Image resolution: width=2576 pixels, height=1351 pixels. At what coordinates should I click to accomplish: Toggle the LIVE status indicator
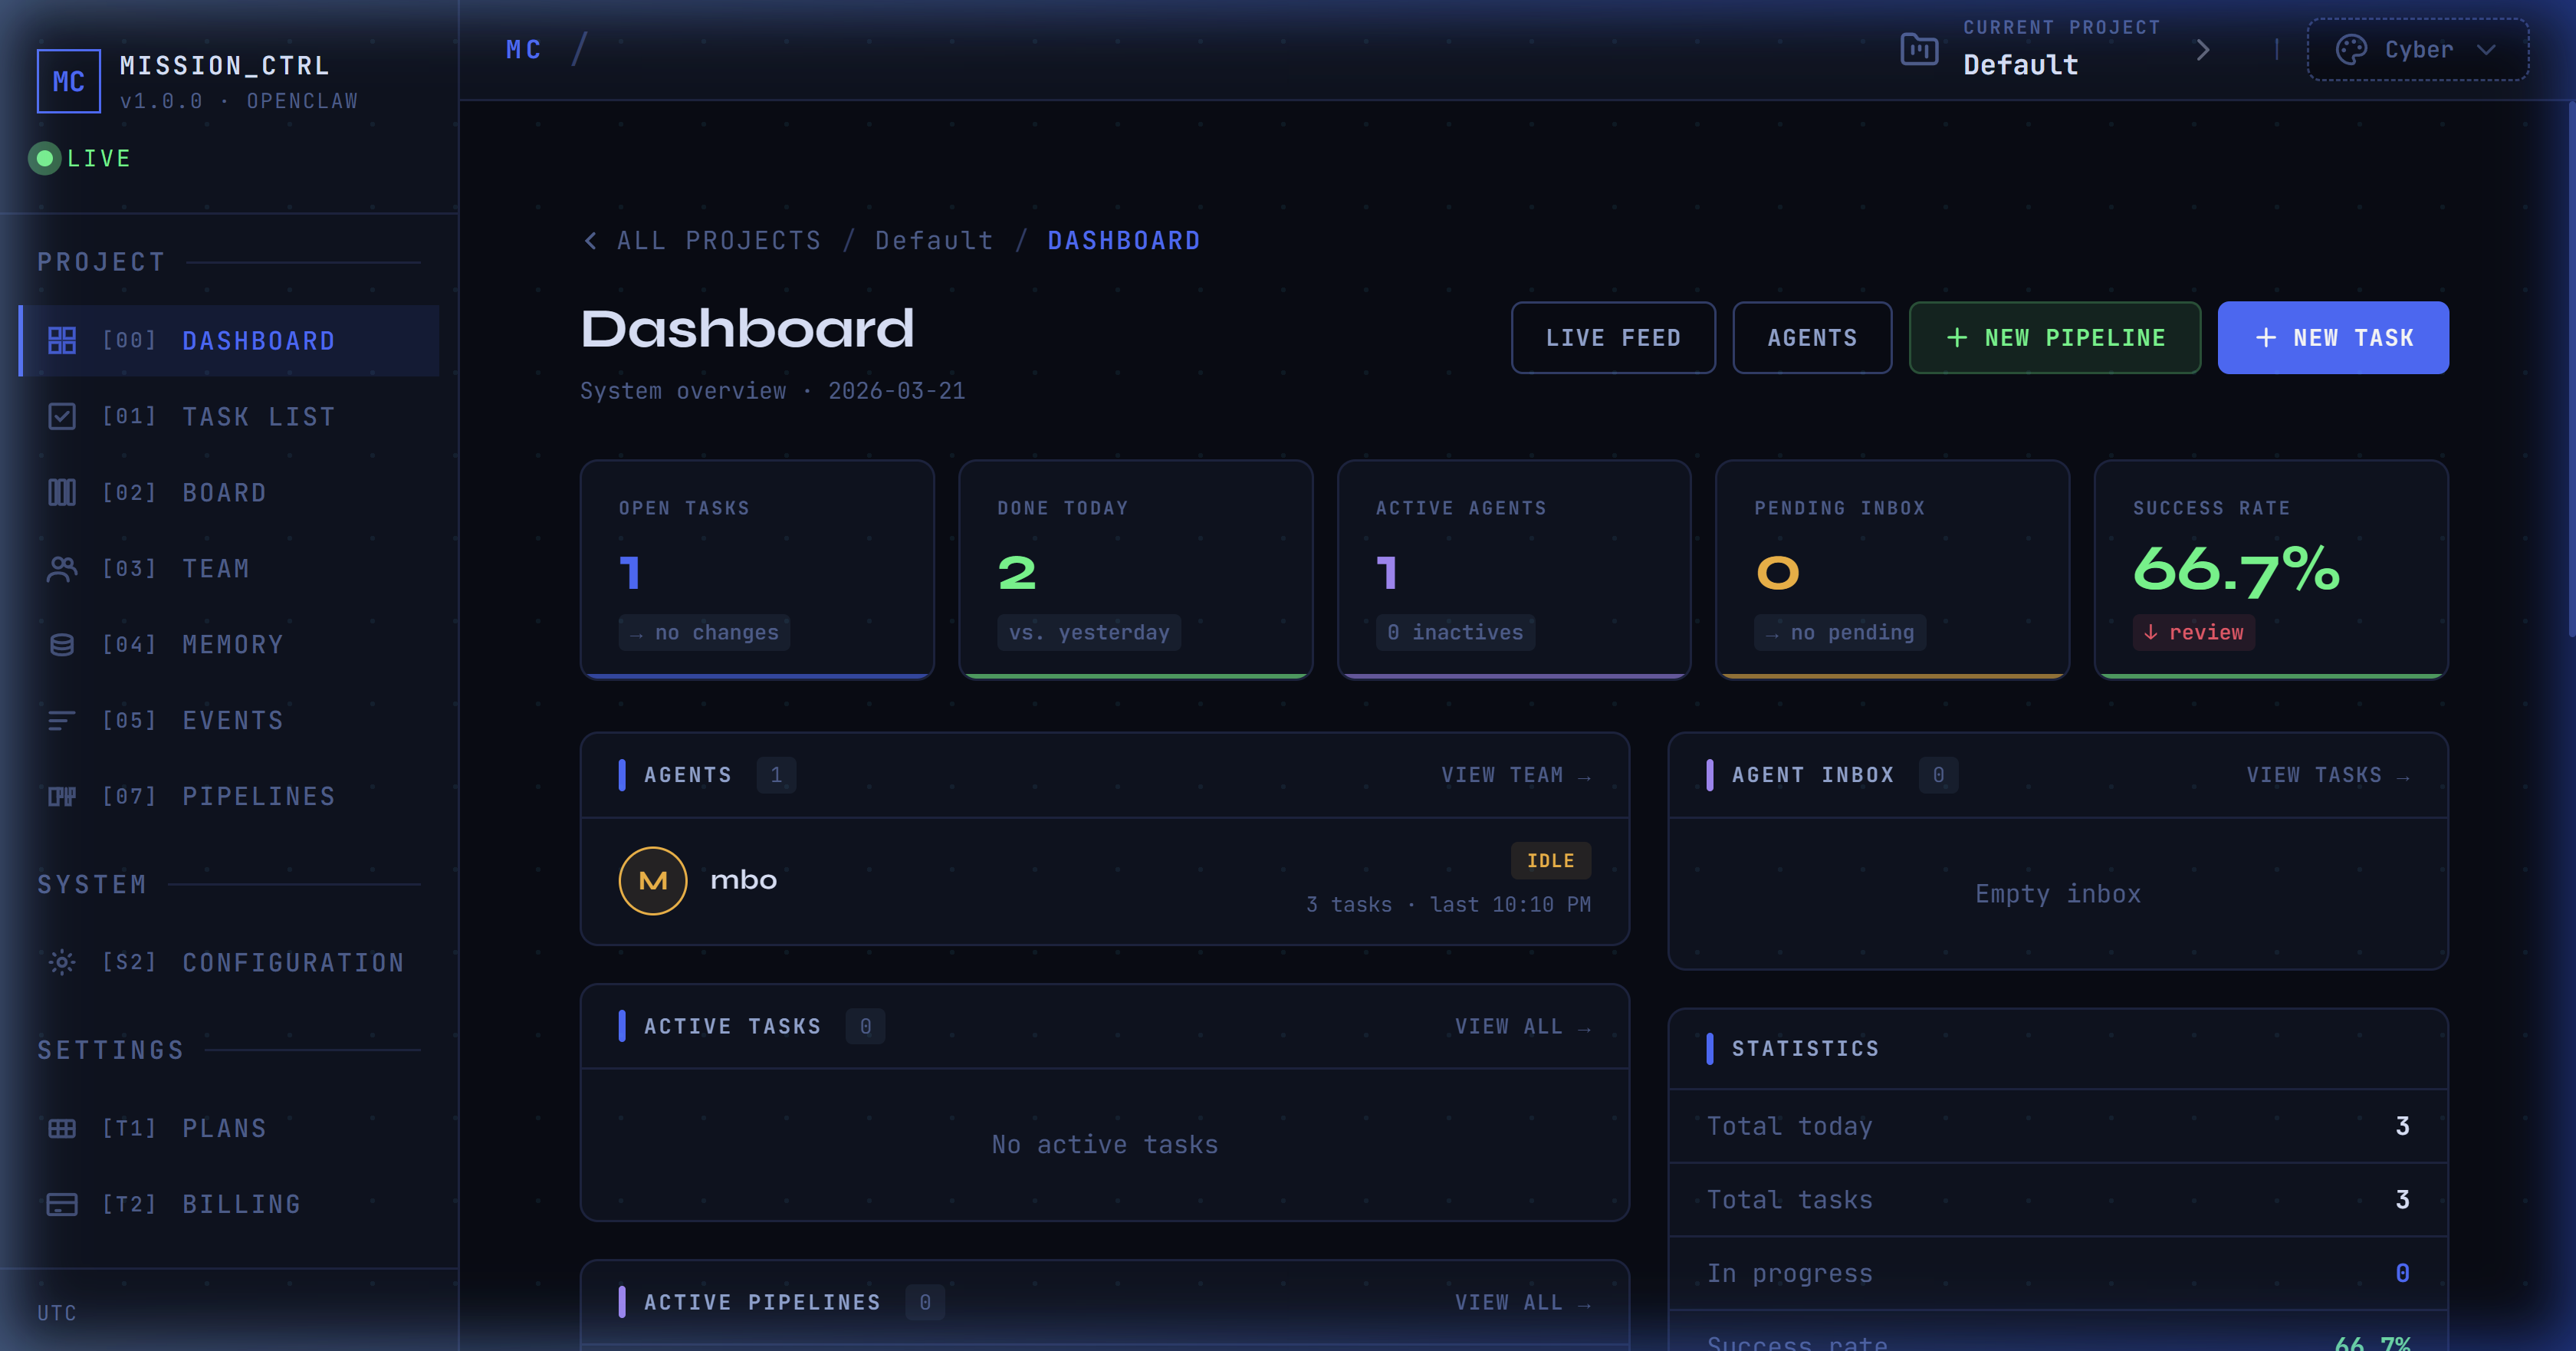coord(79,158)
